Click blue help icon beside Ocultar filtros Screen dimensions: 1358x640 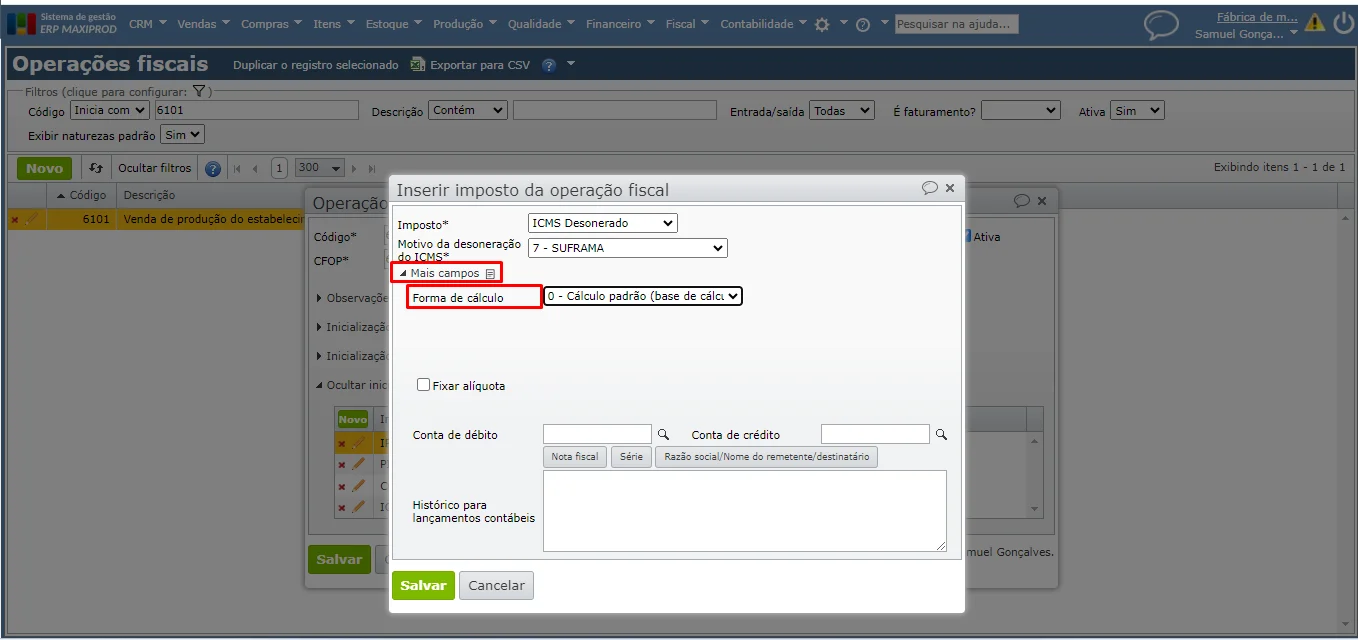tap(212, 168)
